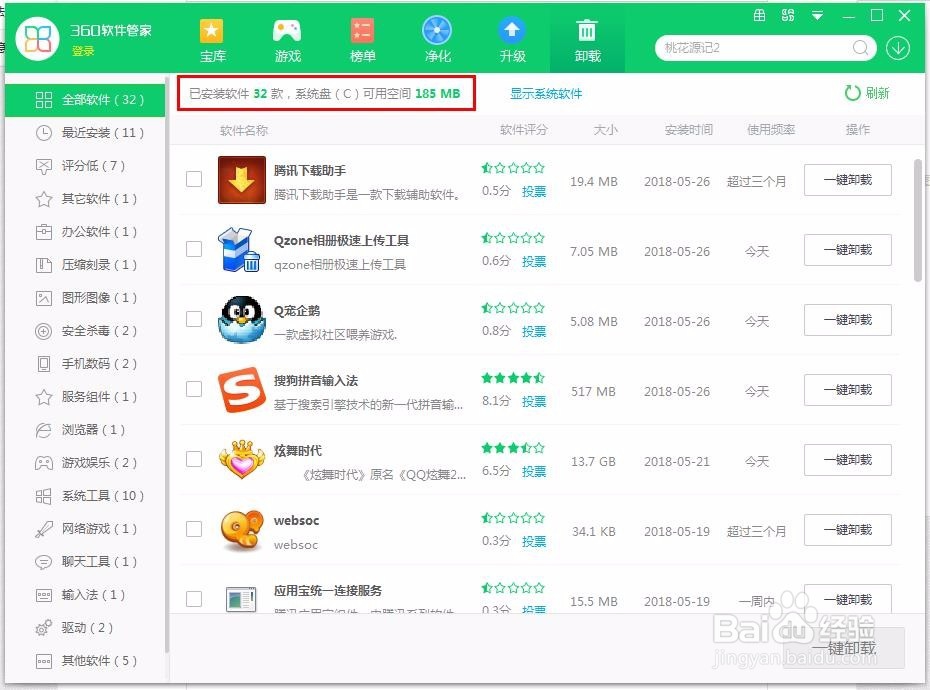
Task: Click 一键卸载 for Q宠企鹅
Action: 848,320
